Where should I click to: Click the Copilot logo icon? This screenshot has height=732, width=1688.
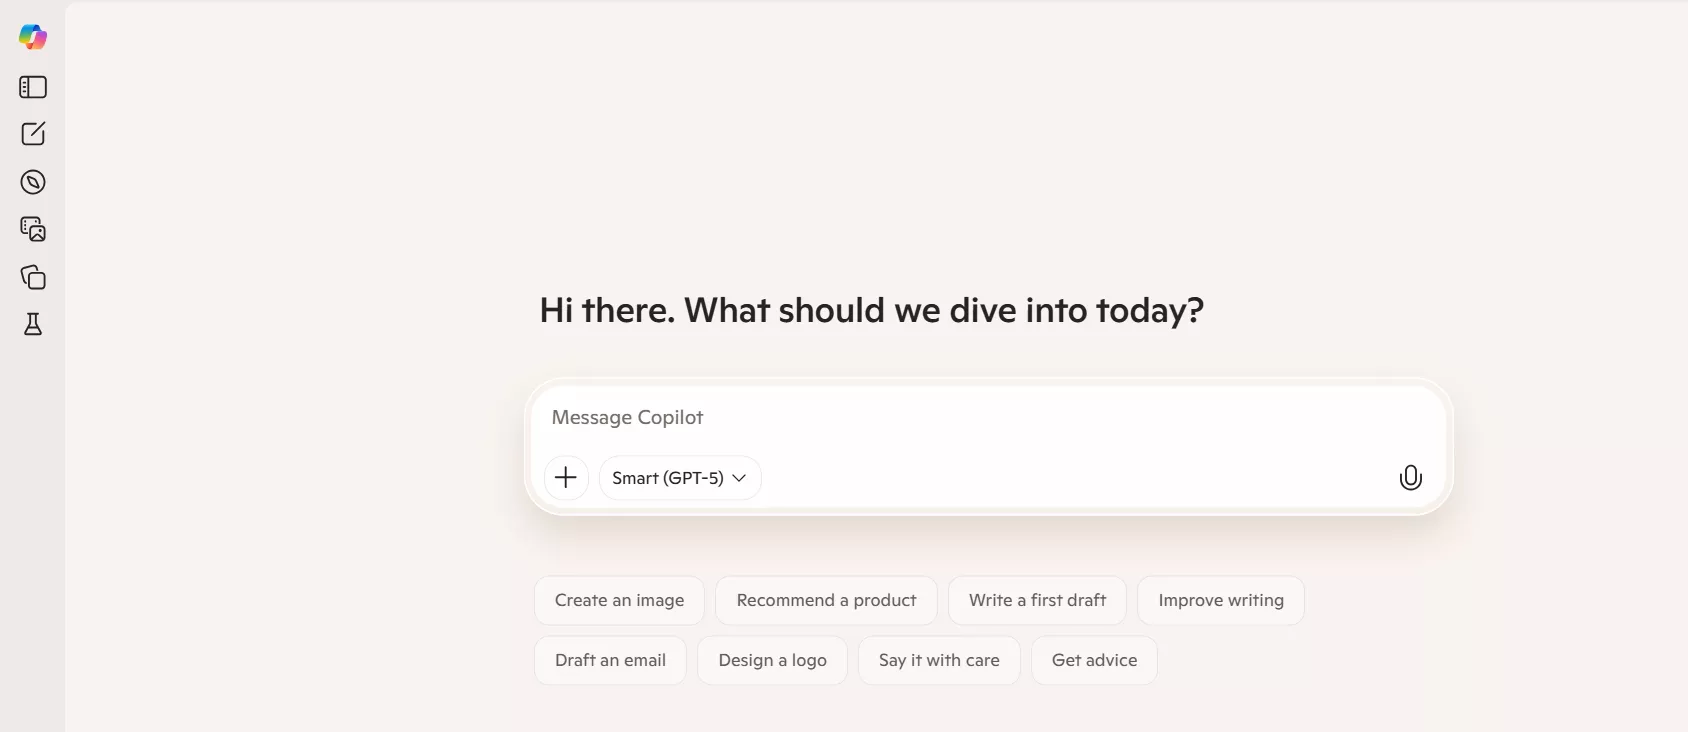pyautogui.click(x=33, y=37)
